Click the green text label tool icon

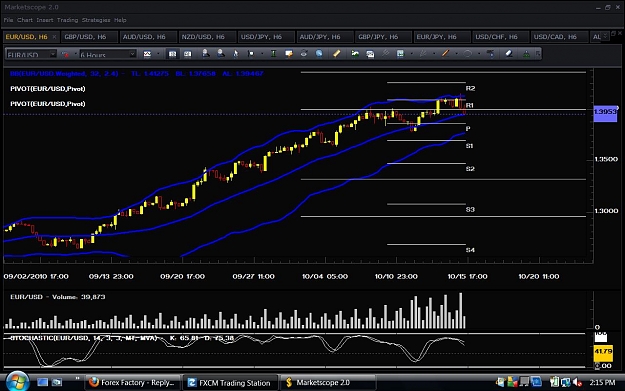(273, 53)
